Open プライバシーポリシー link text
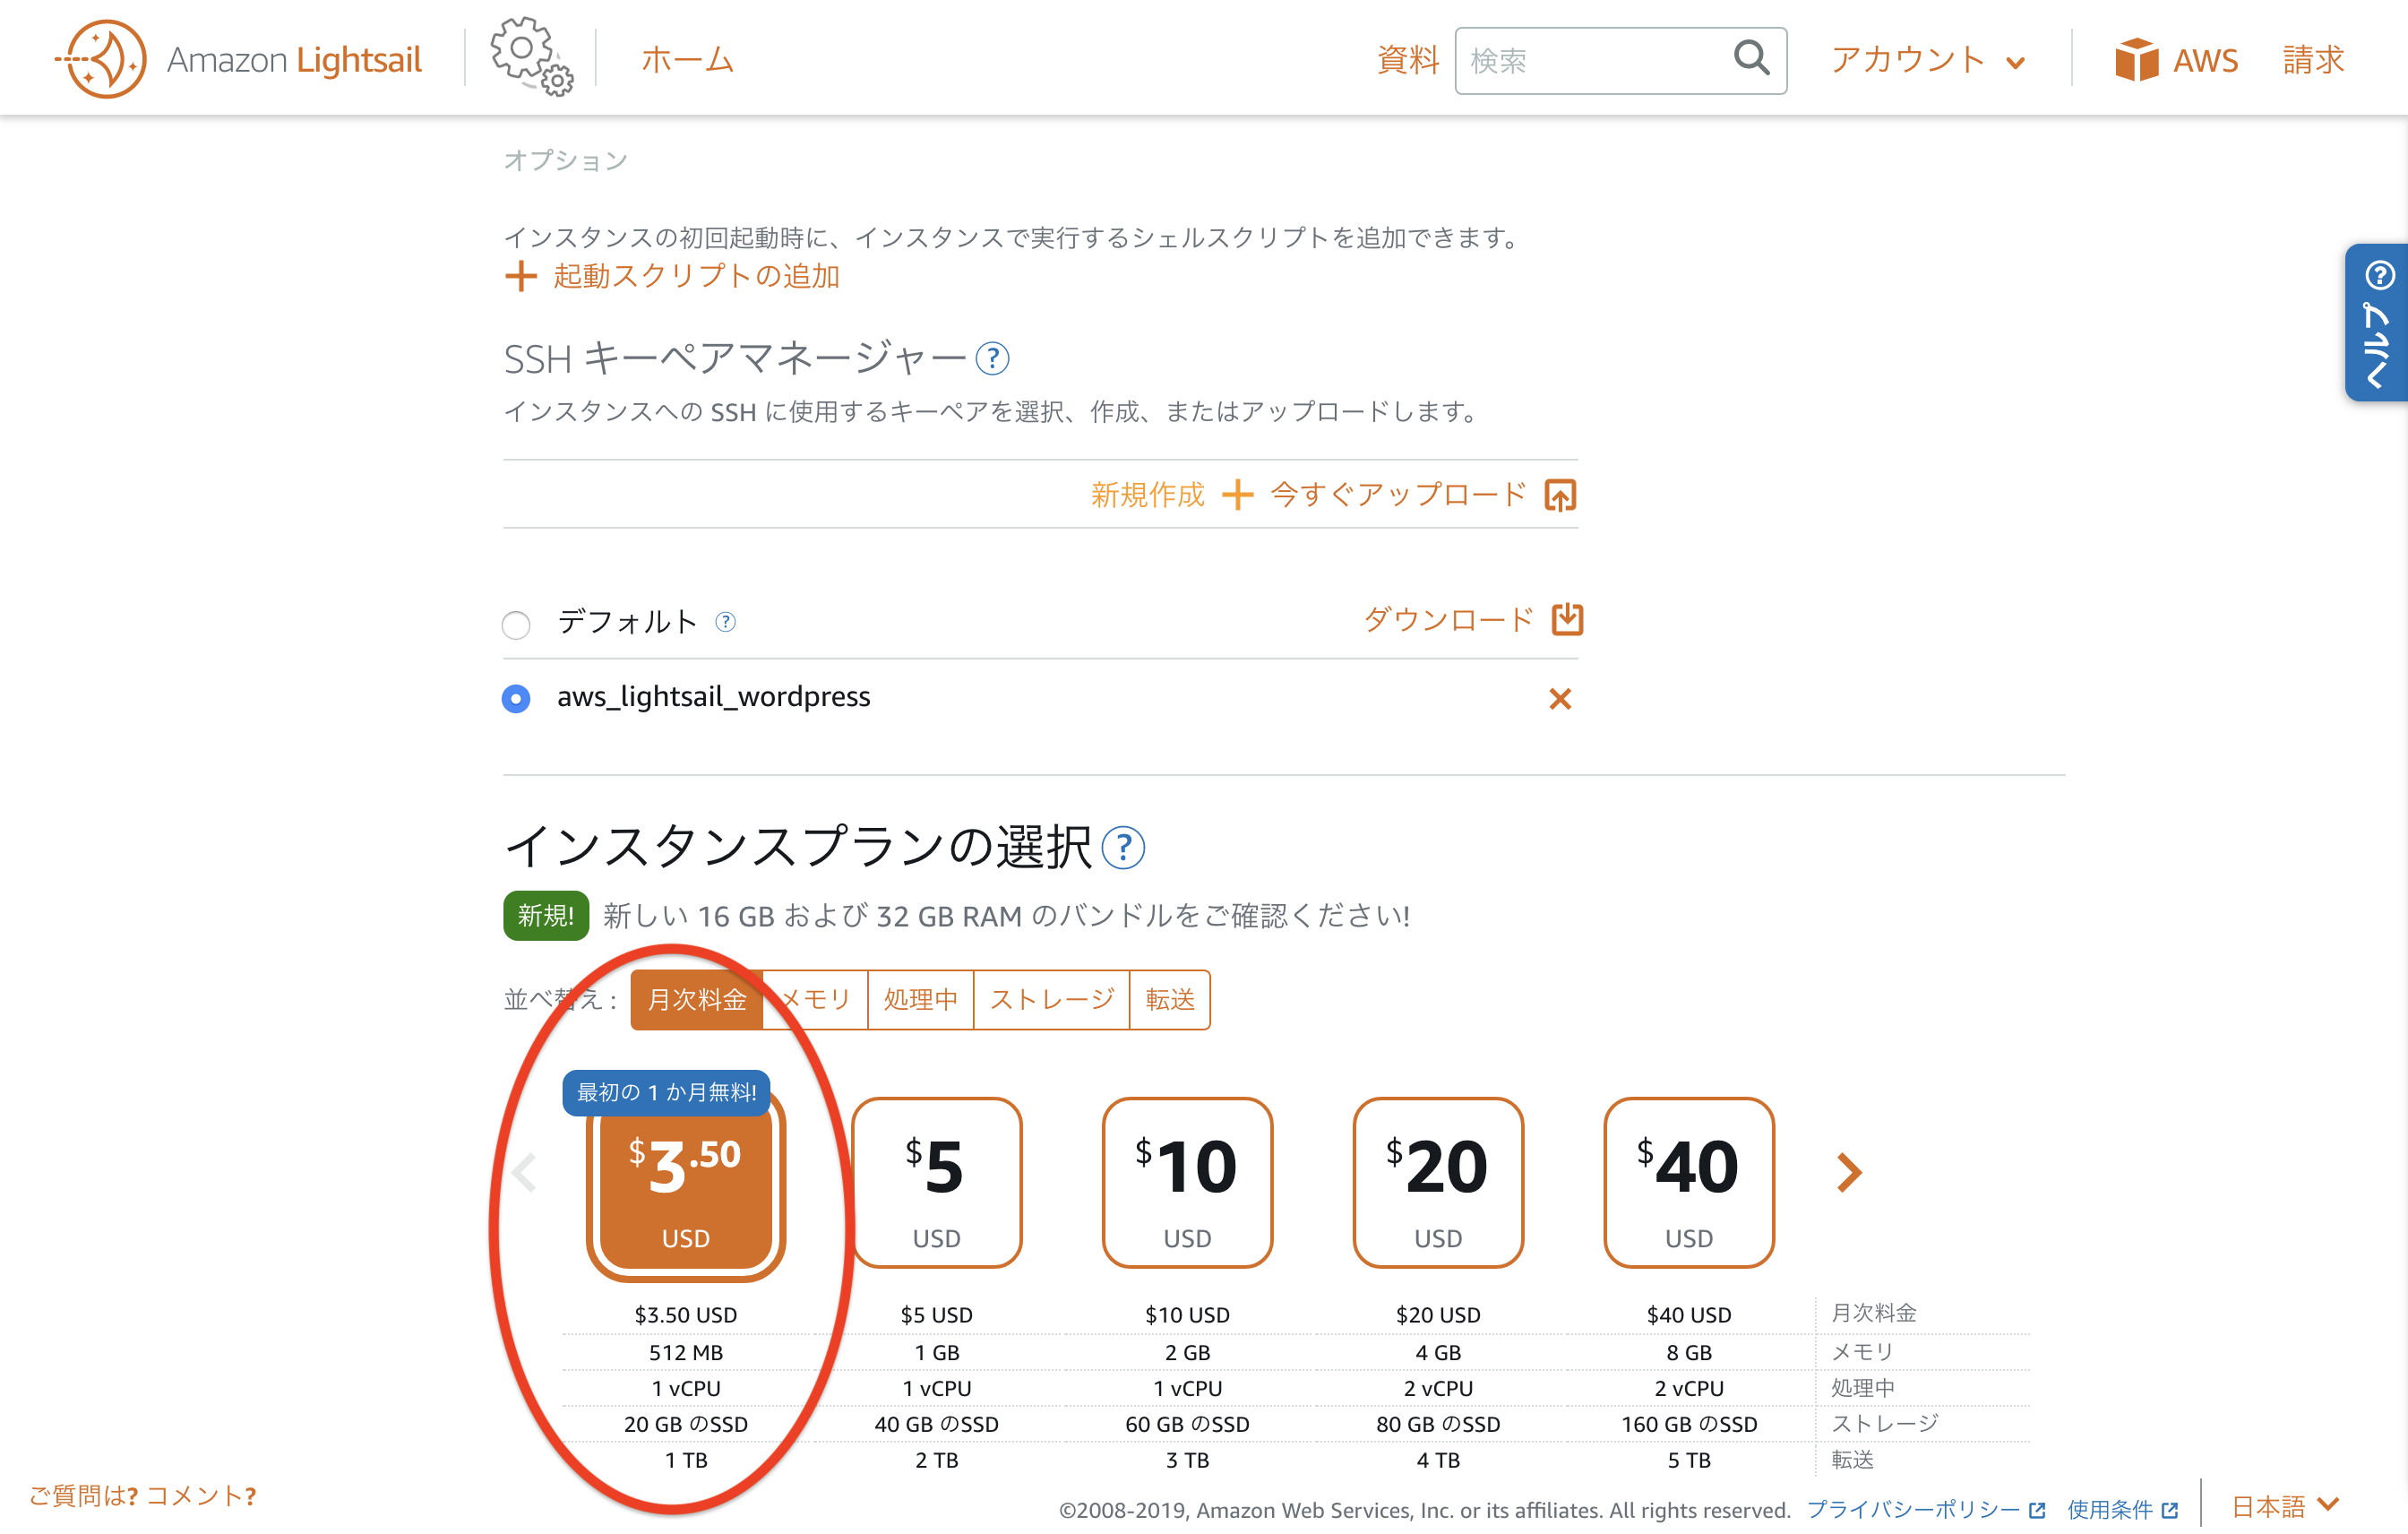The height and width of the screenshot is (1534, 2408). (1913, 1509)
